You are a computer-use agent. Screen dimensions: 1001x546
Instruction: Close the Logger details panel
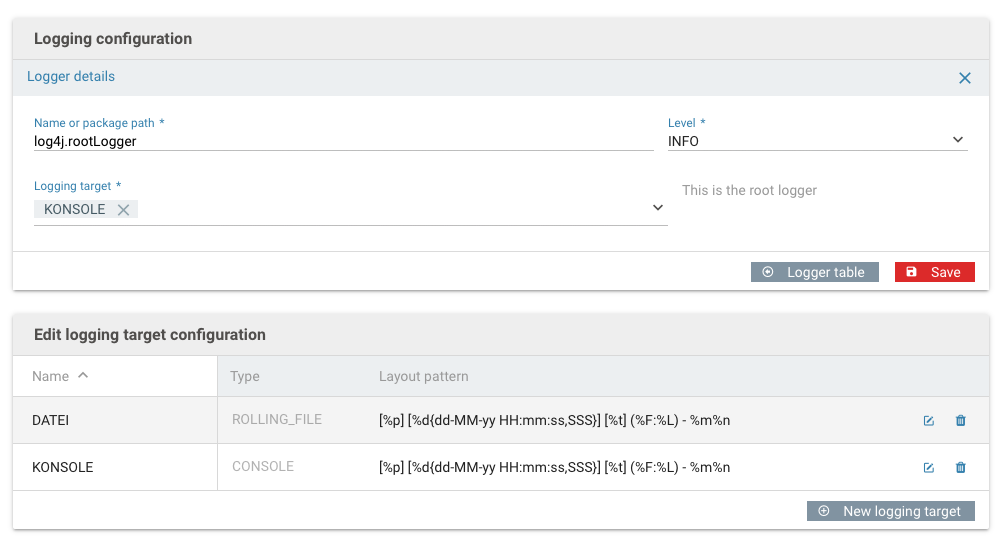click(x=965, y=78)
